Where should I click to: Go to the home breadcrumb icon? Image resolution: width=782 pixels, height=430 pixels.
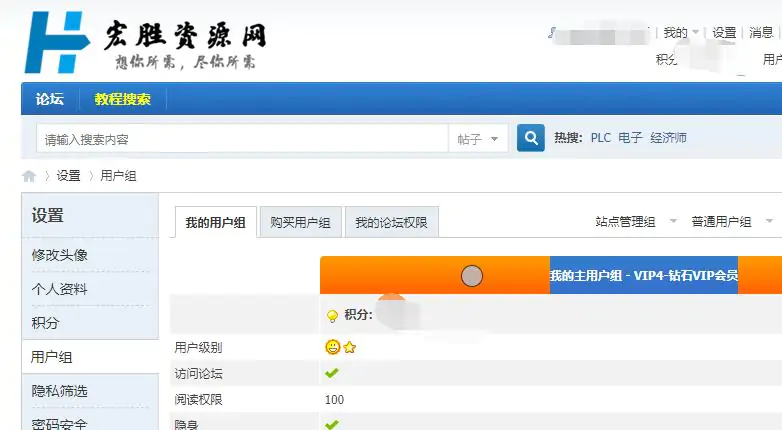[29, 176]
